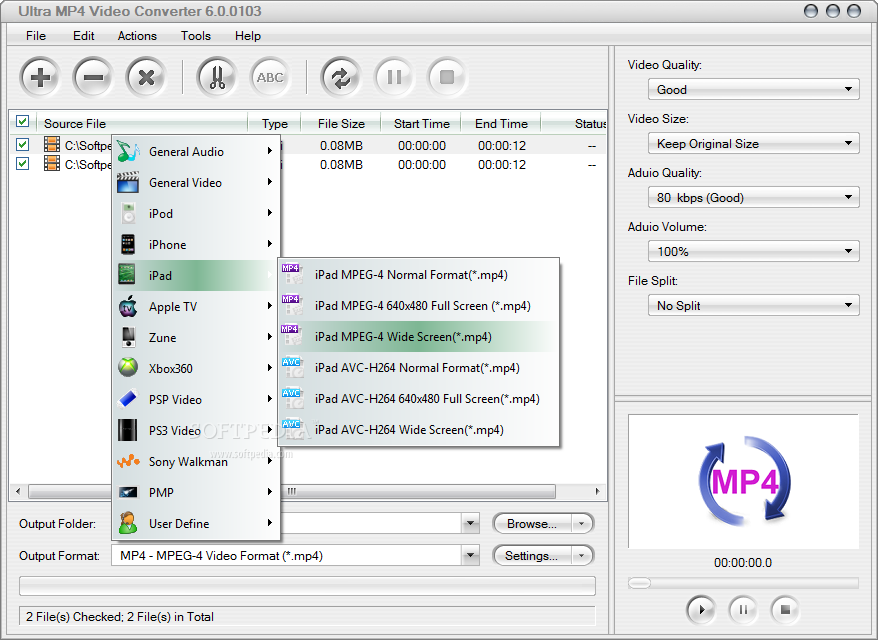Toggle the select-all checkbox in list header
This screenshot has width=878, height=640.
(x=22, y=122)
